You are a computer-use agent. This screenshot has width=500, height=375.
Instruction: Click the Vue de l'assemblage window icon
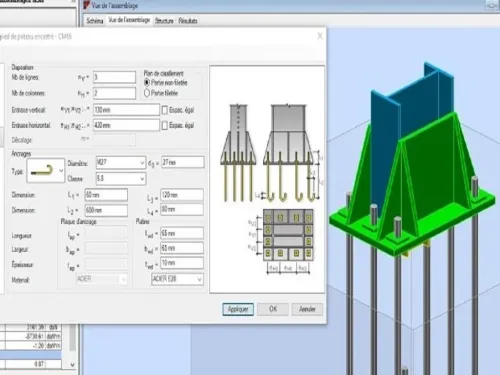click(87, 5)
